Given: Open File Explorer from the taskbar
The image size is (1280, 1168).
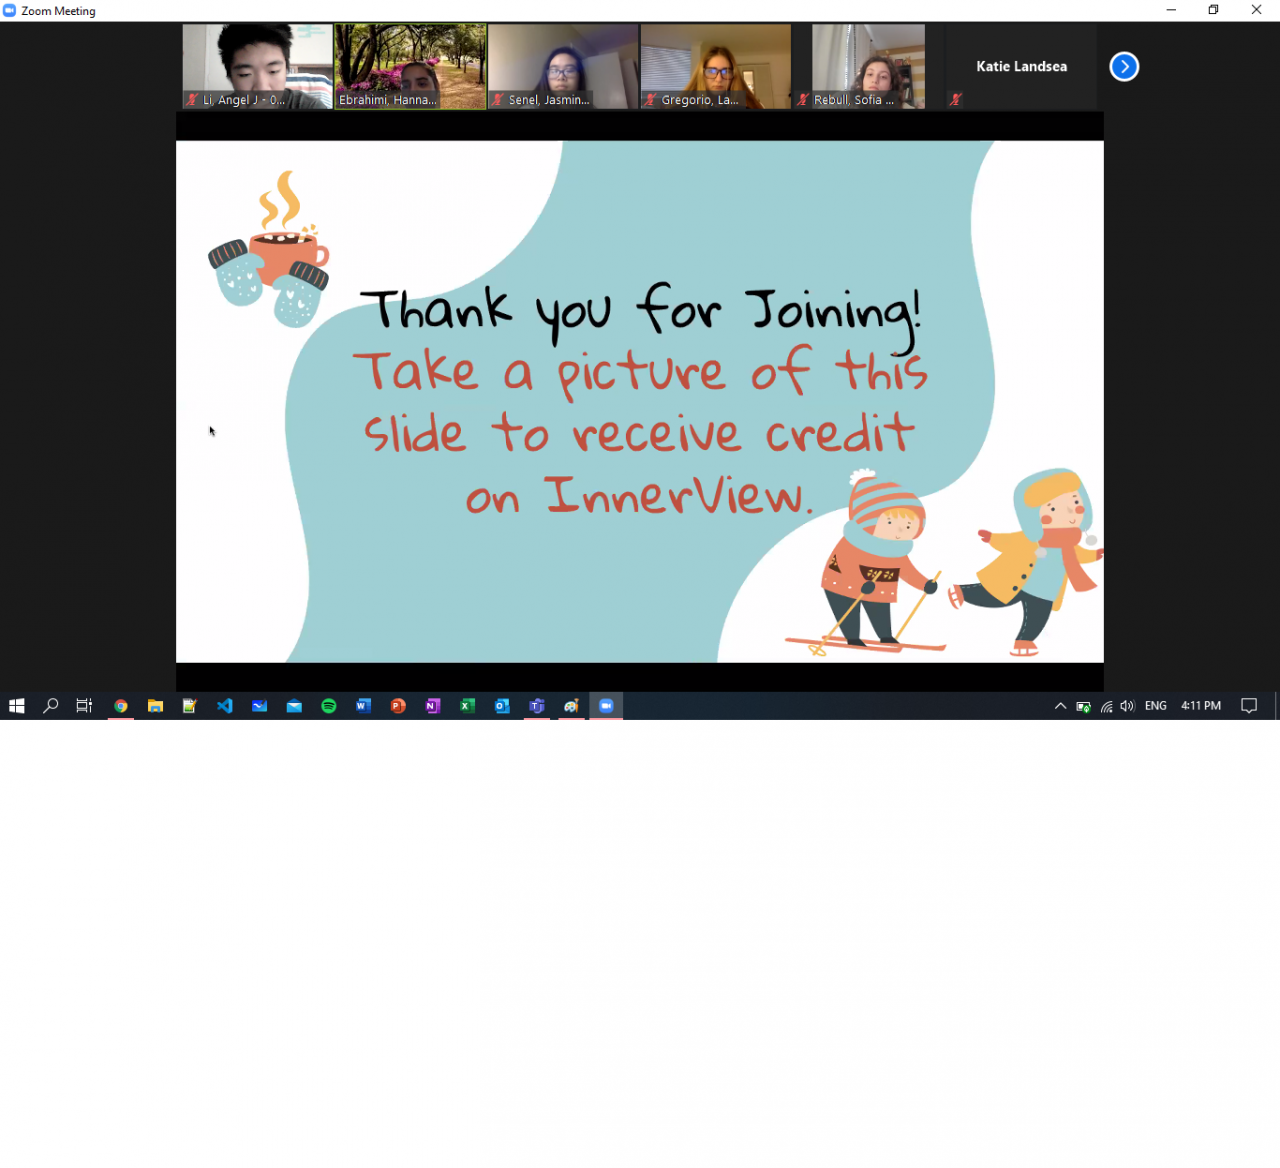Looking at the screenshot, I should (155, 706).
